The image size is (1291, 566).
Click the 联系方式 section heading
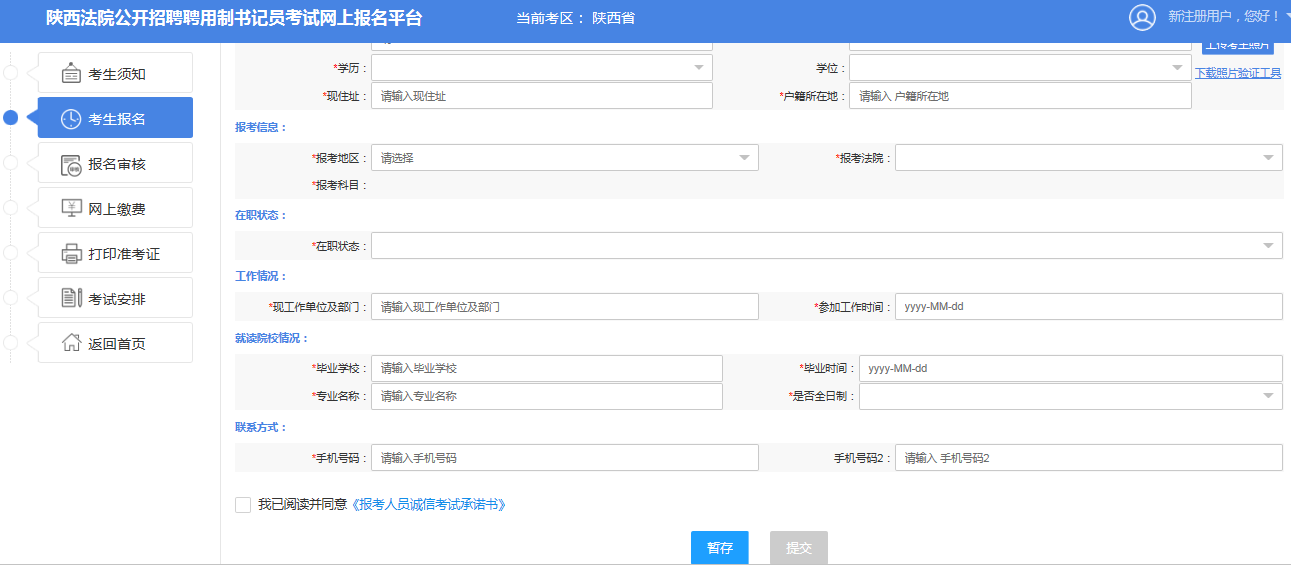tap(261, 427)
